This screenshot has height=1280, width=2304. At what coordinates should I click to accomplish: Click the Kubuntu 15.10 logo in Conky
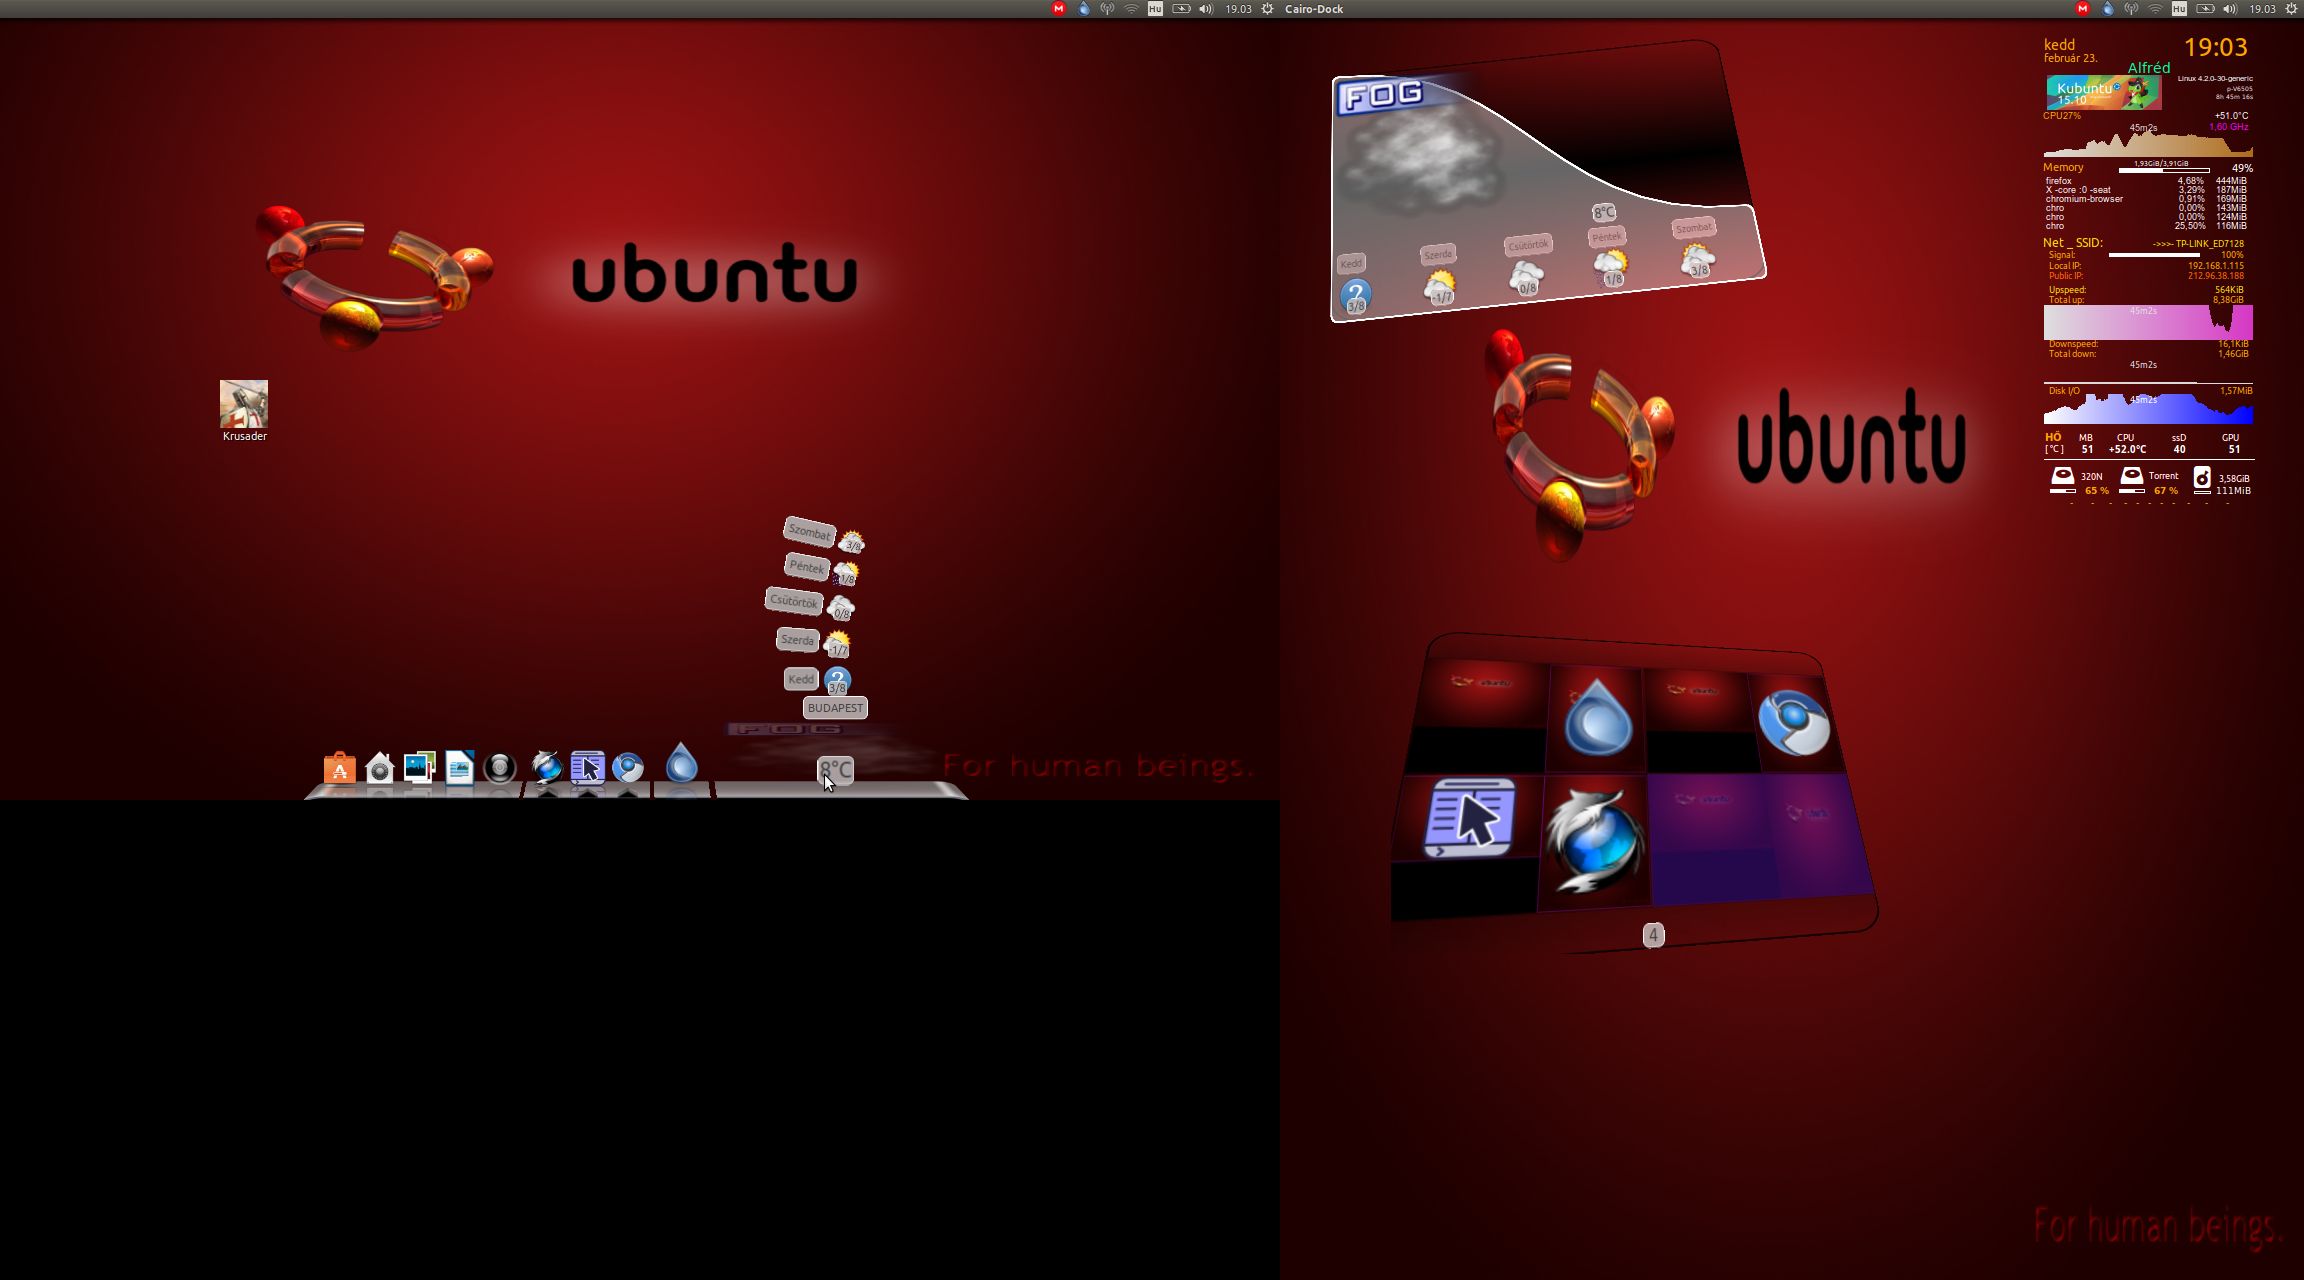tap(2103, 92)
